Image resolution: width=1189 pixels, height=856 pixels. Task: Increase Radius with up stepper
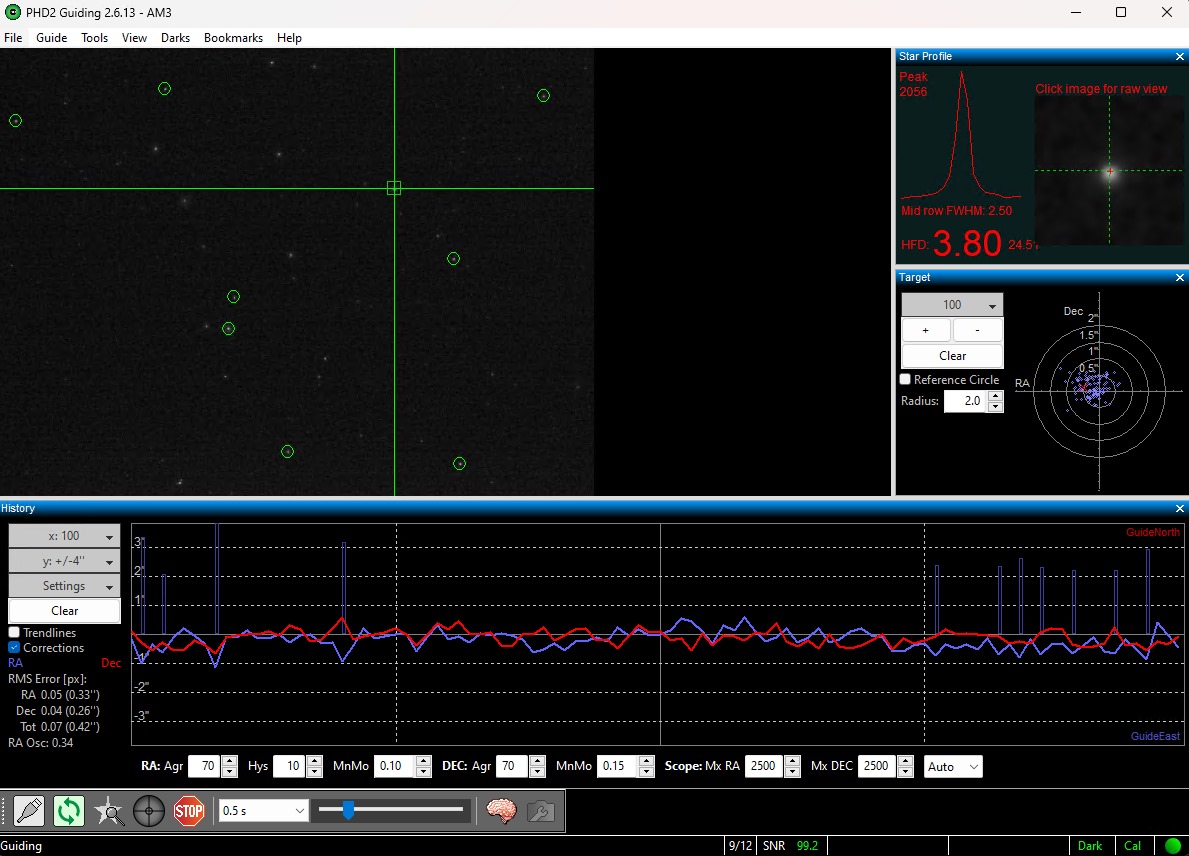(996, 396)
